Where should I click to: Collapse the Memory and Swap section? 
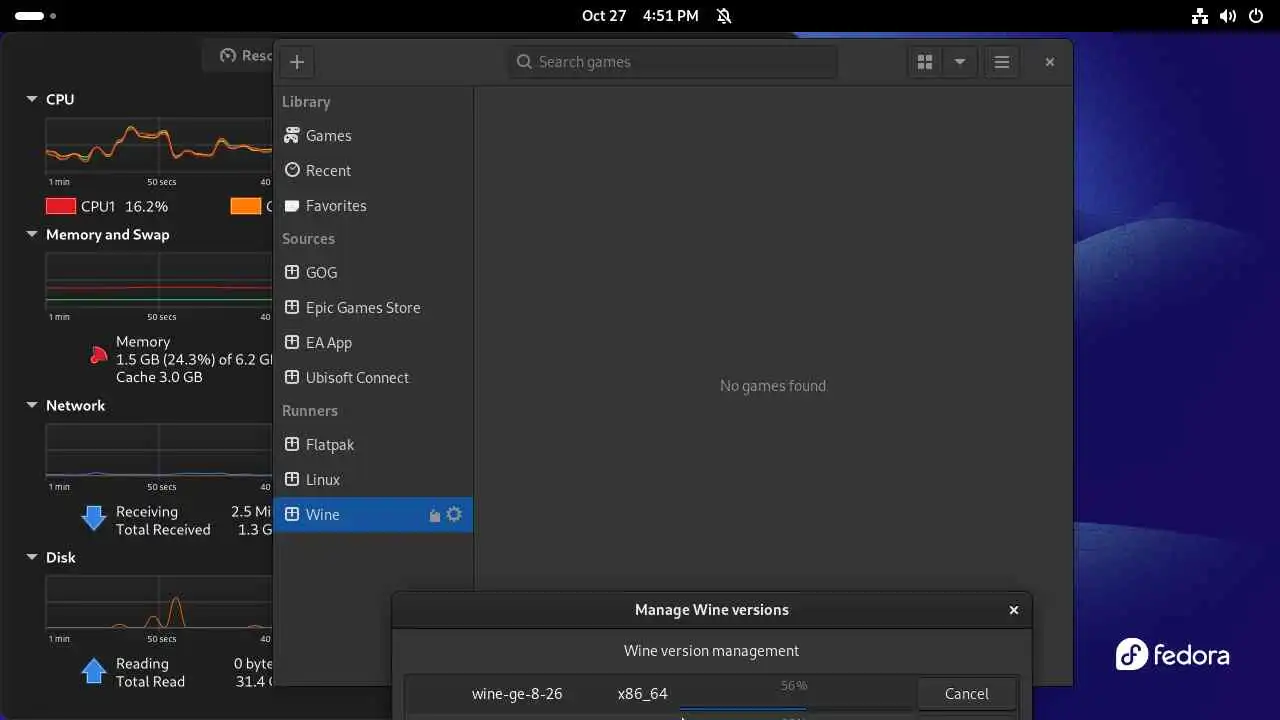coord(31,235)
